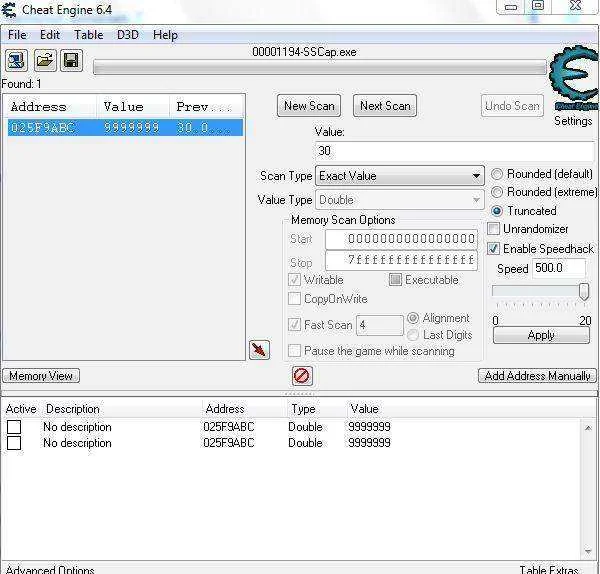Activate the first No description entry checkbox
This screenshot has height=574, width=600.
[x=14, y=427]
